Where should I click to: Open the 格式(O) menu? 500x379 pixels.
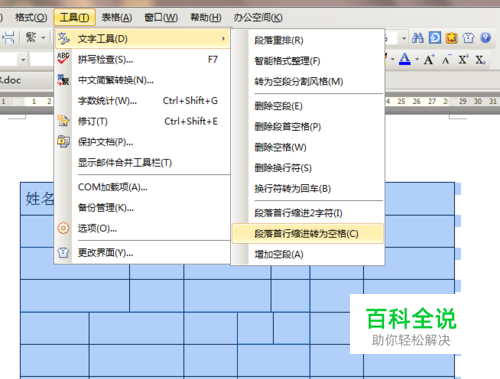pyautogui.click(x=31, y=17)
